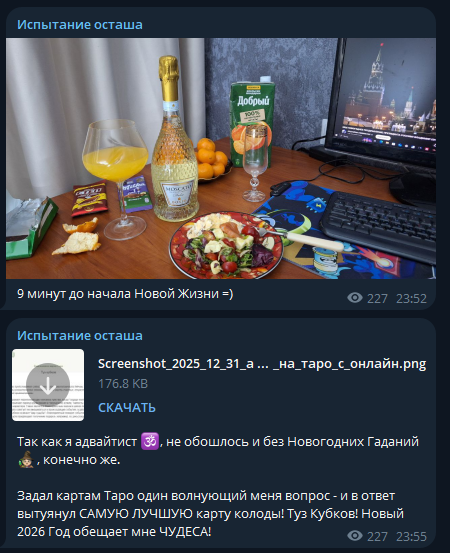The width and height of the screenshot is (450, 553).
Task: Click the 227 view count on file post
Action: pos(377,536)
